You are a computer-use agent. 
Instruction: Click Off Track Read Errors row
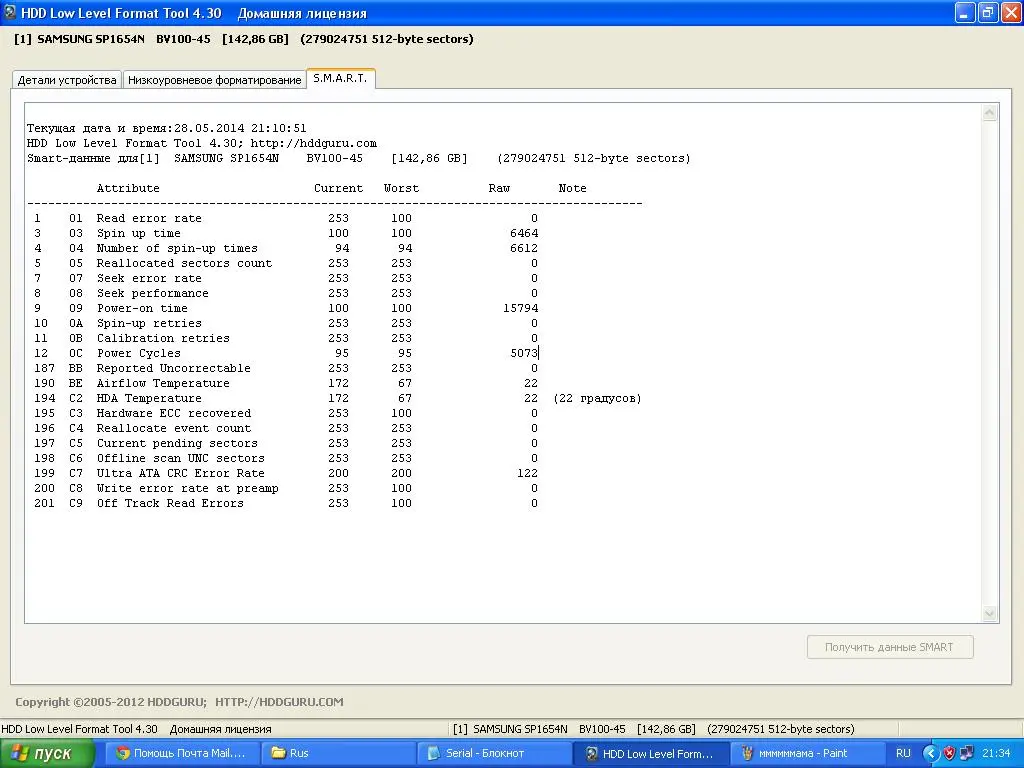tap(286, 504)
